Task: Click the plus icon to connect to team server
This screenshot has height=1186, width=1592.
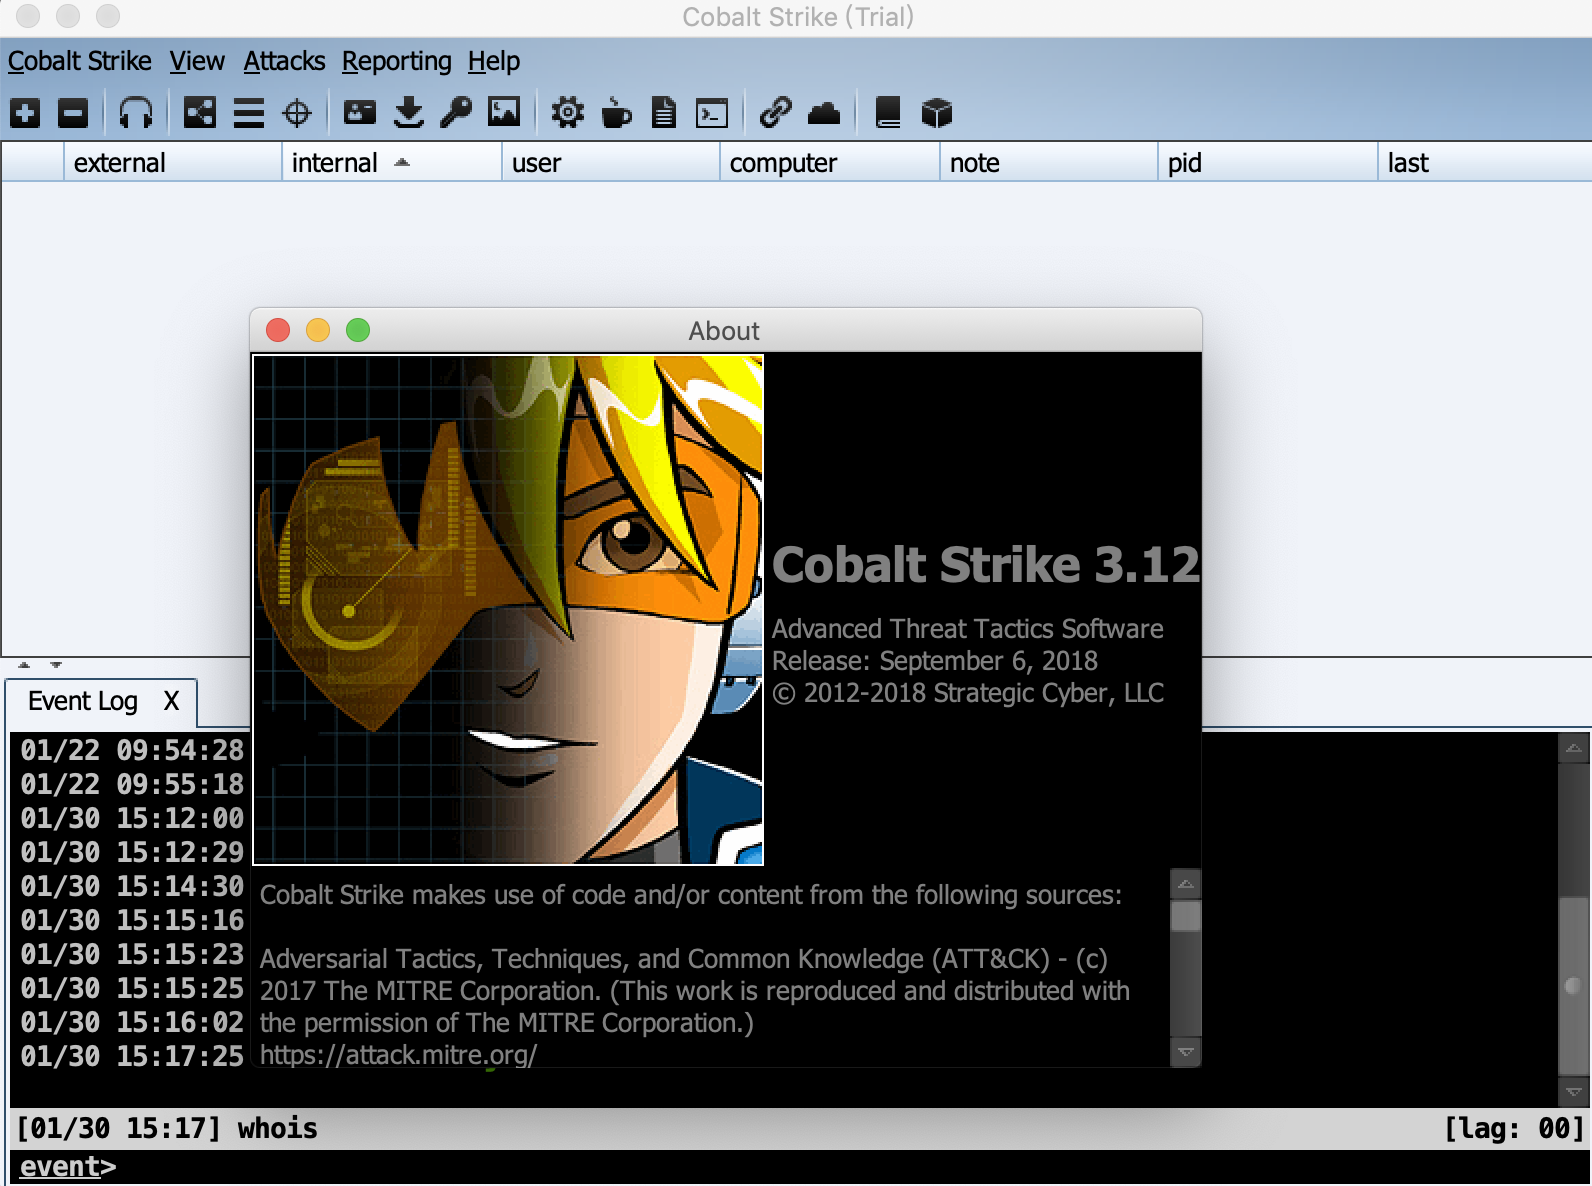Action: click(25, 113)
